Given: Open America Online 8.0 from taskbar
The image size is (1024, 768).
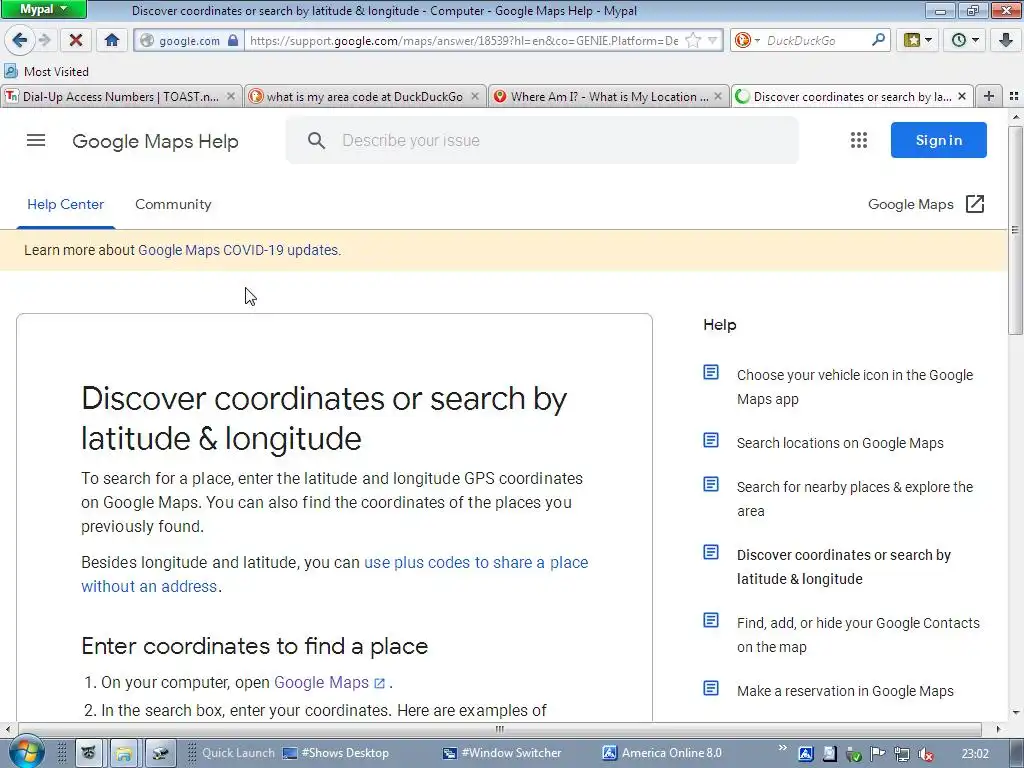Looking at the screenshot, I should pyautogui.click(x=662, y=753).
